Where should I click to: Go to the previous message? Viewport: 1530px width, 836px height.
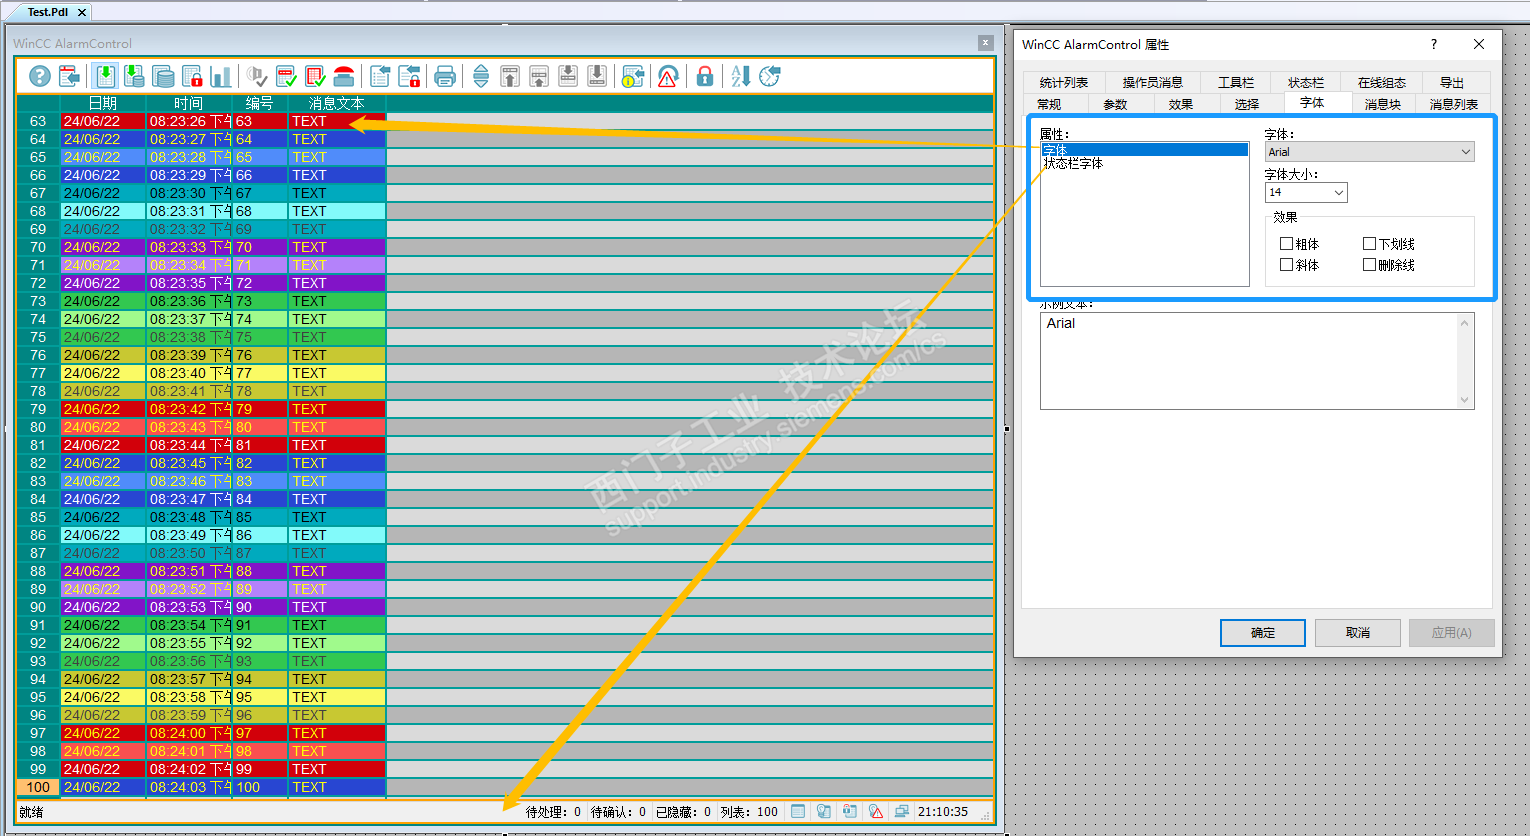[x=539, y=76]
